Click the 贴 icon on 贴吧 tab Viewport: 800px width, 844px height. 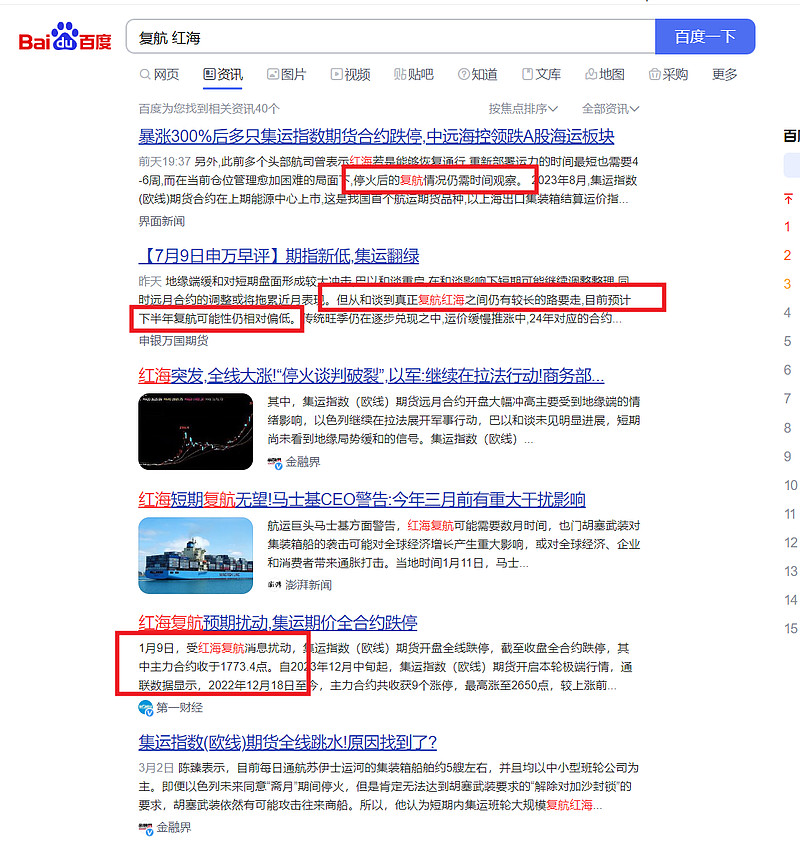point(399,74)
